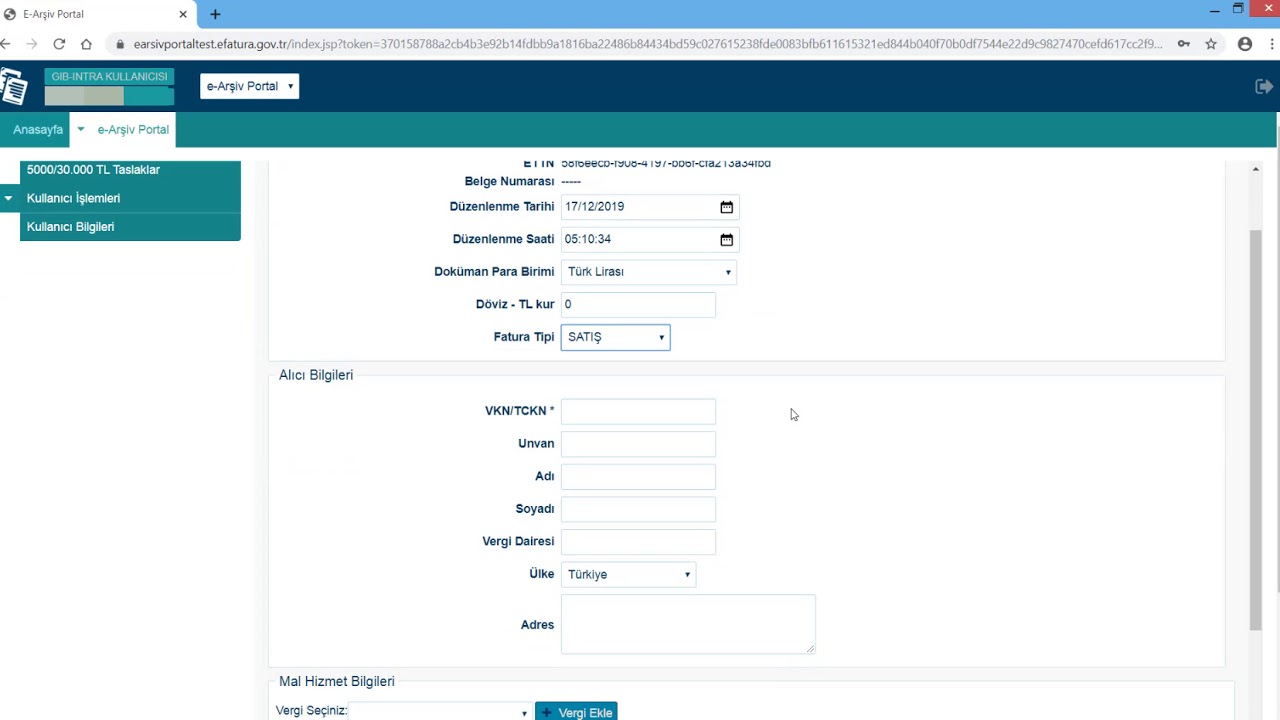This screenshot has width=1280, height=720.
Task: Open a new browser tab
Action: (215, 14)
